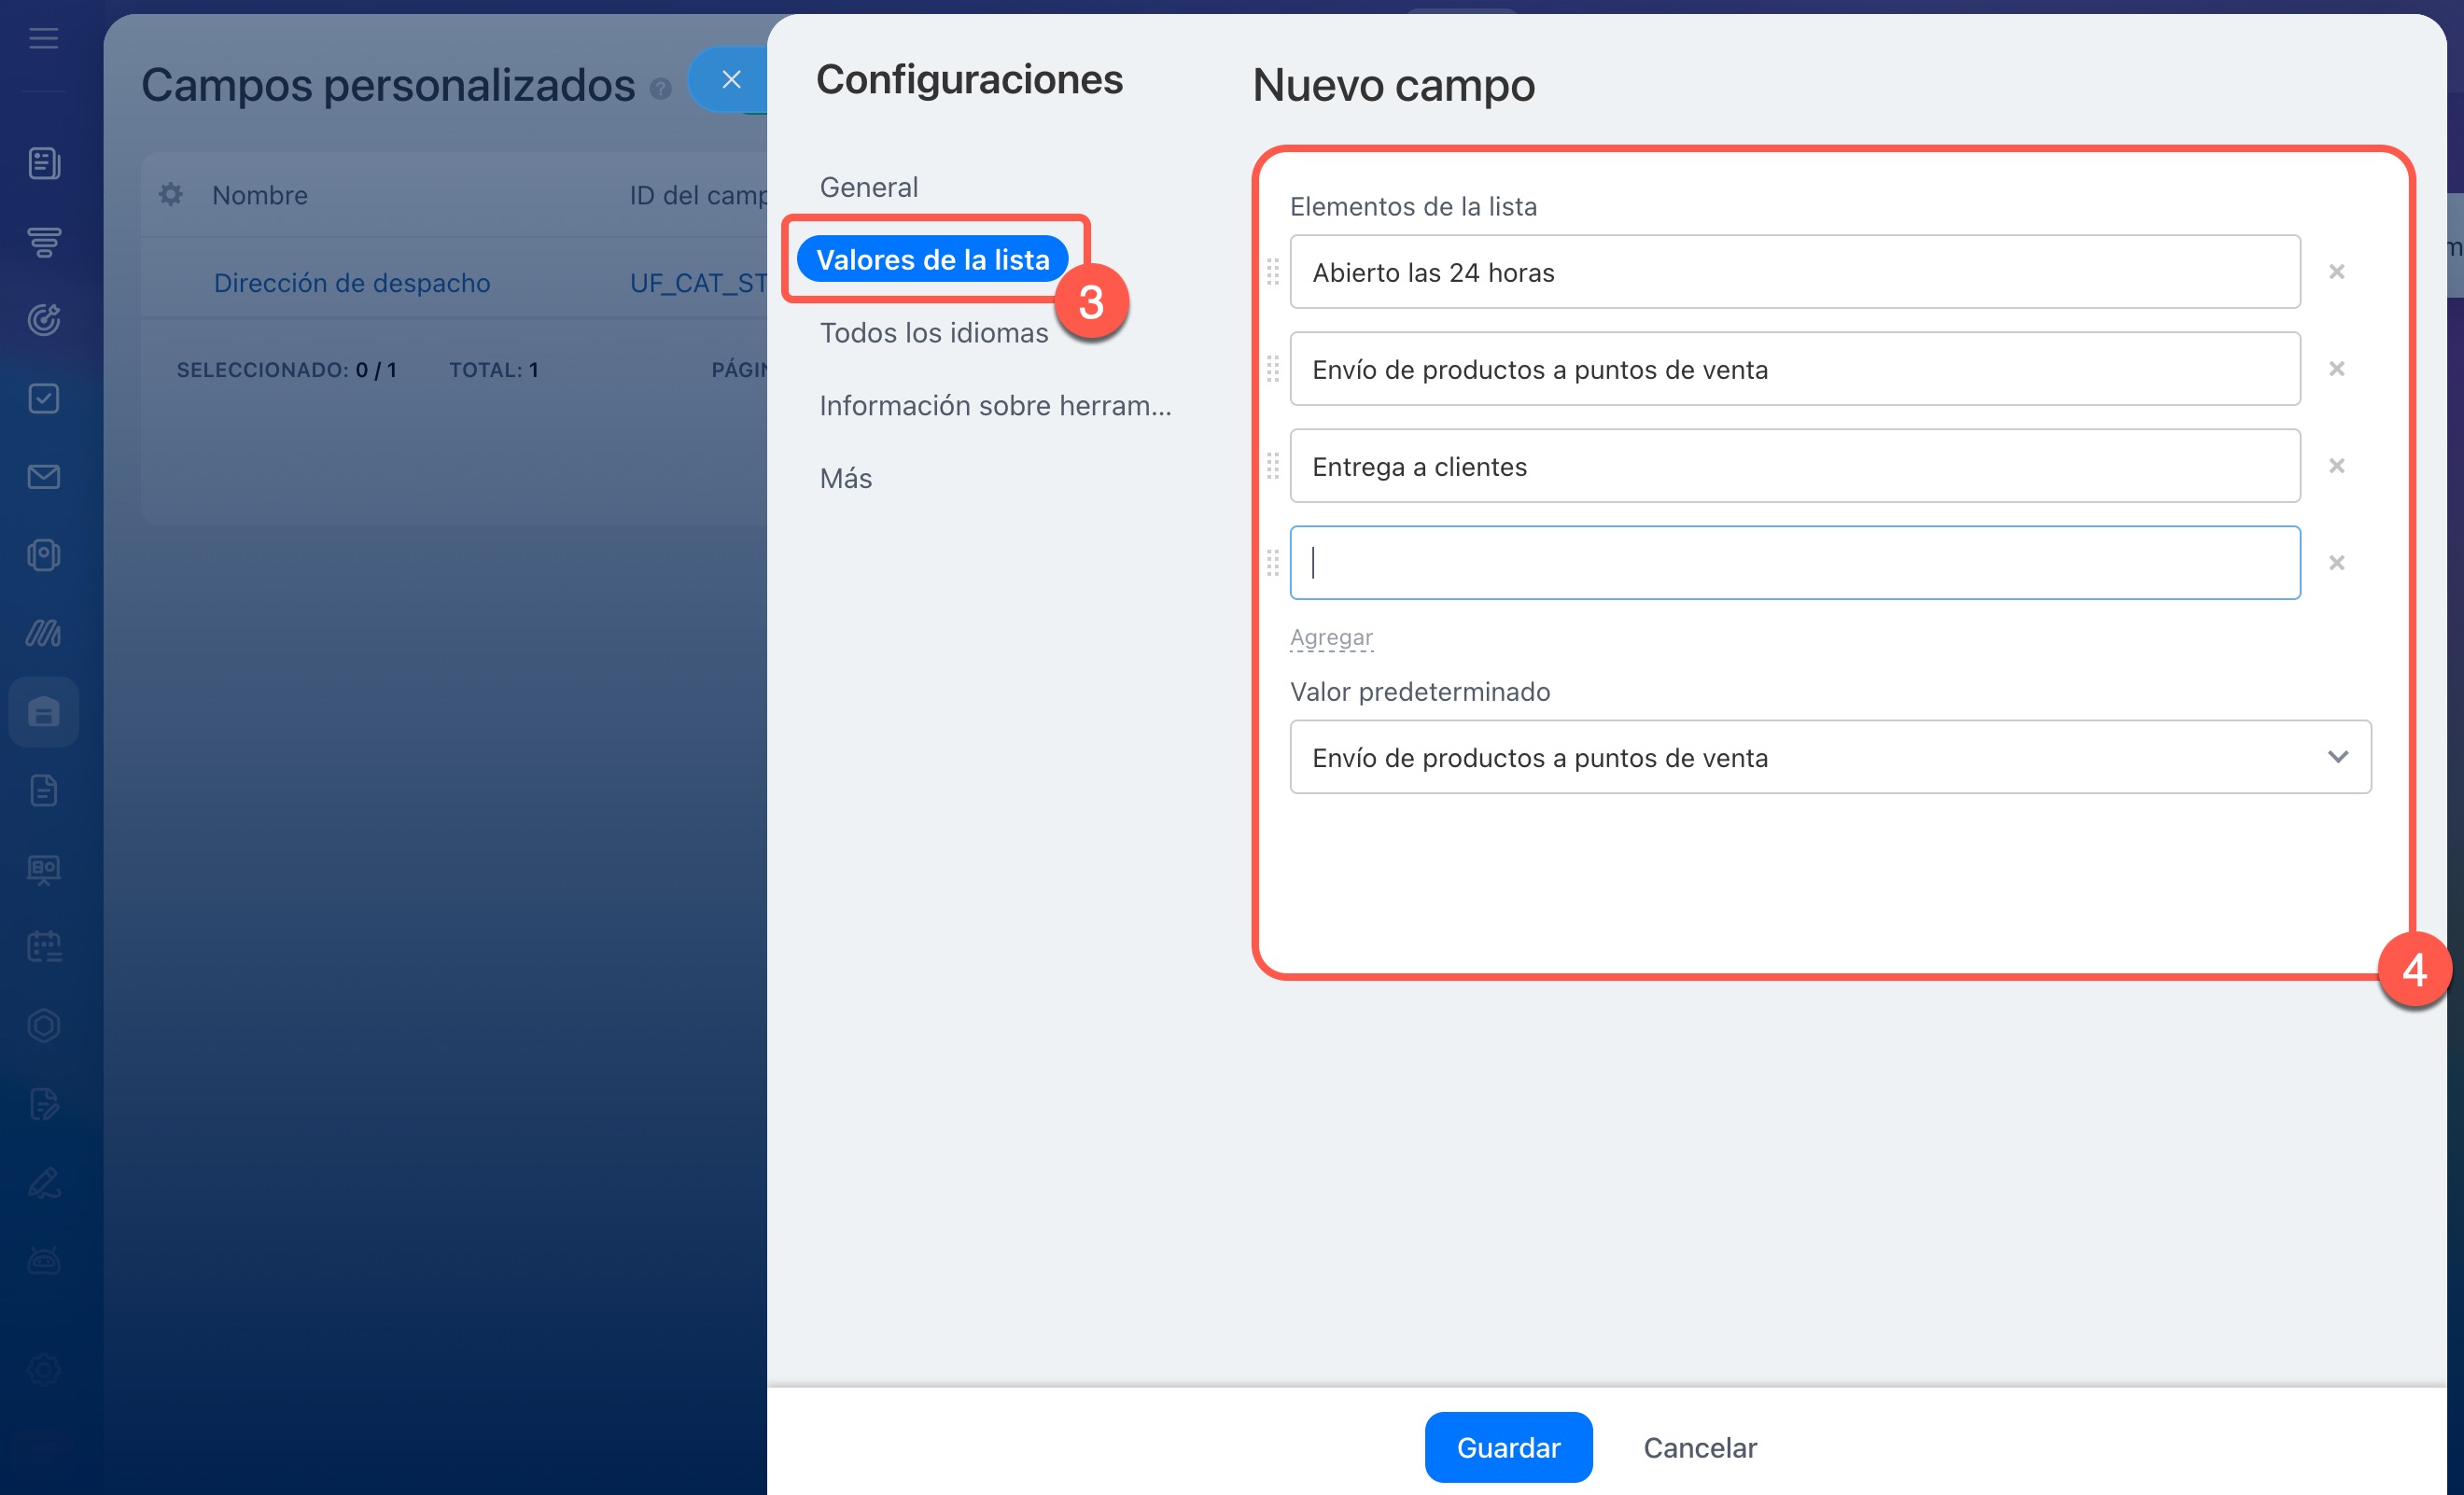Click the gear icon in table header

point(171,194)
